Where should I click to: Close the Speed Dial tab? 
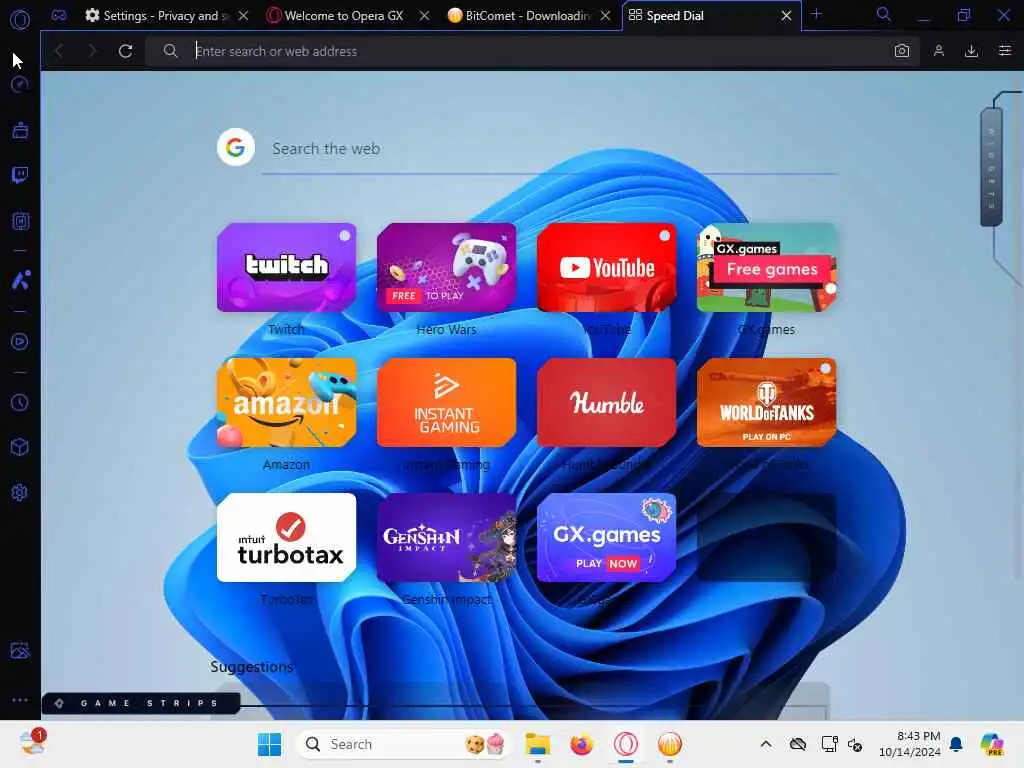[x=787, y=15]
